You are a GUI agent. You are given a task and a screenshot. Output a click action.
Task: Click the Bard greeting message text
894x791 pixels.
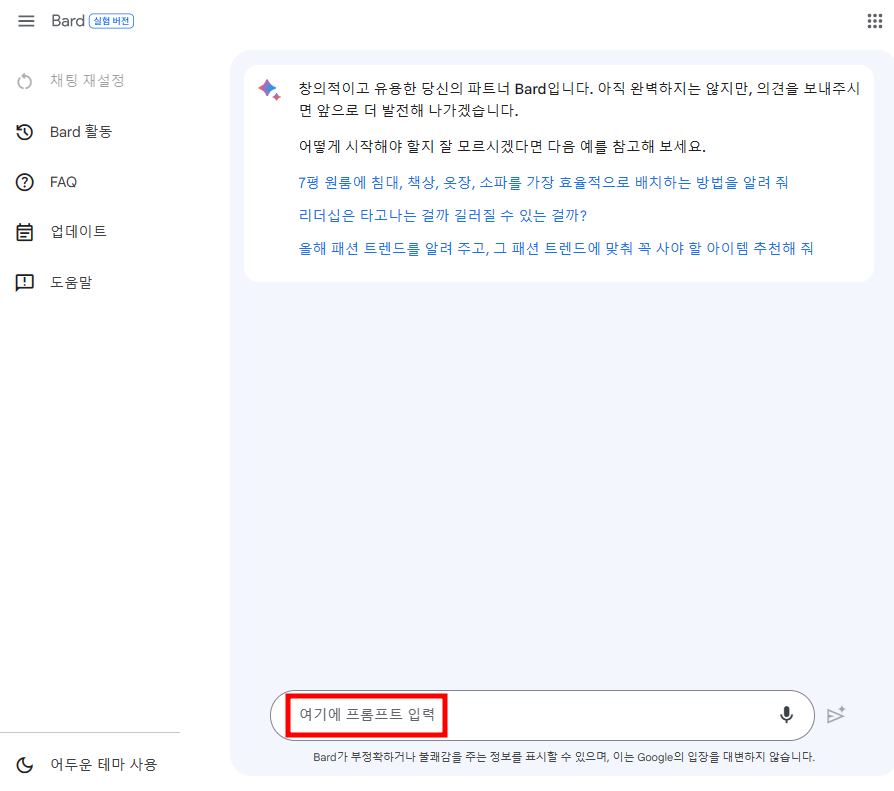point(579,99)
